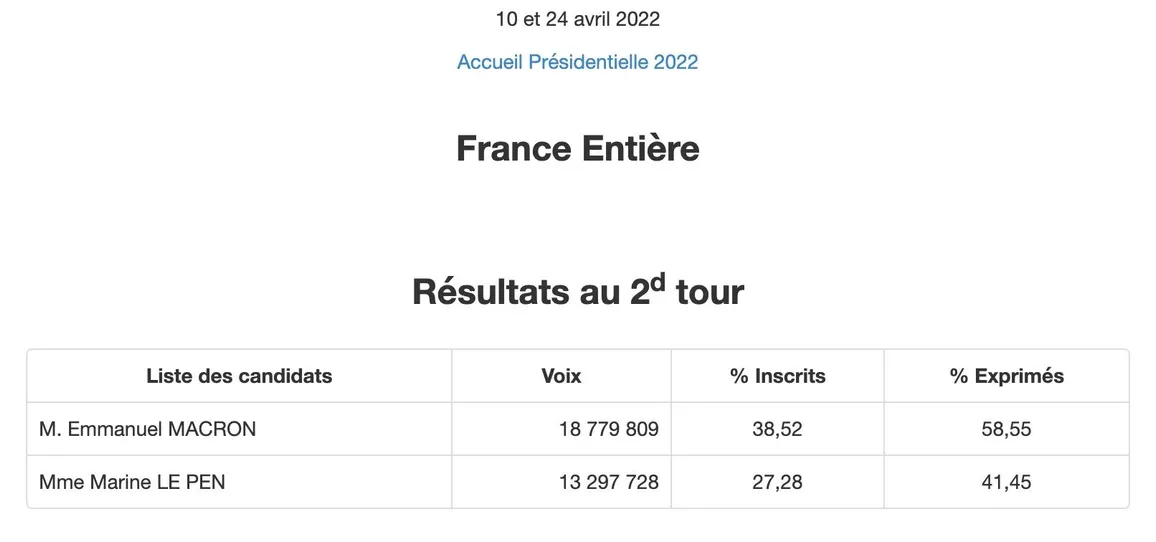
Task: Click the word France in the heading
Action: 513,149
